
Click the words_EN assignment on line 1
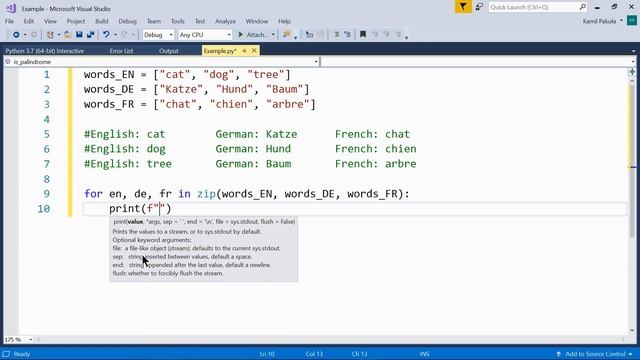click(x=187, y=75)
